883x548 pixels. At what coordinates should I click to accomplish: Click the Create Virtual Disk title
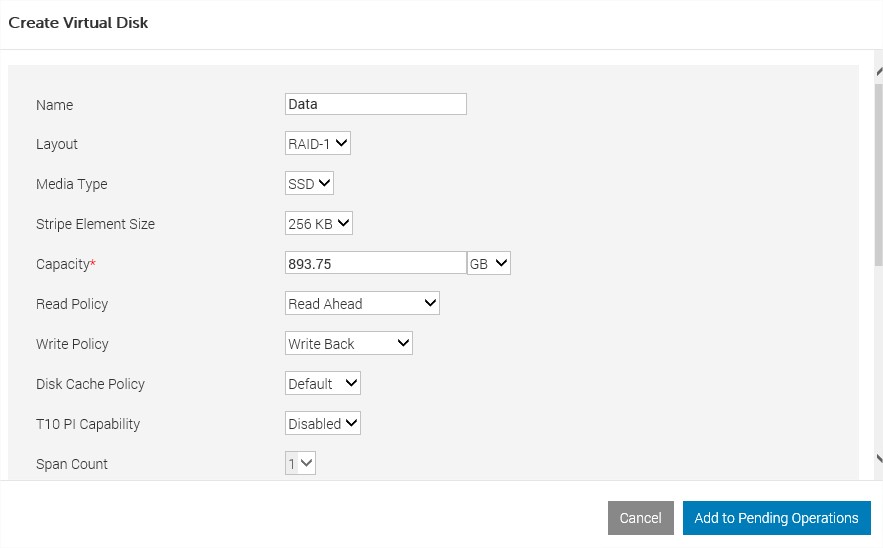[78, 22]
